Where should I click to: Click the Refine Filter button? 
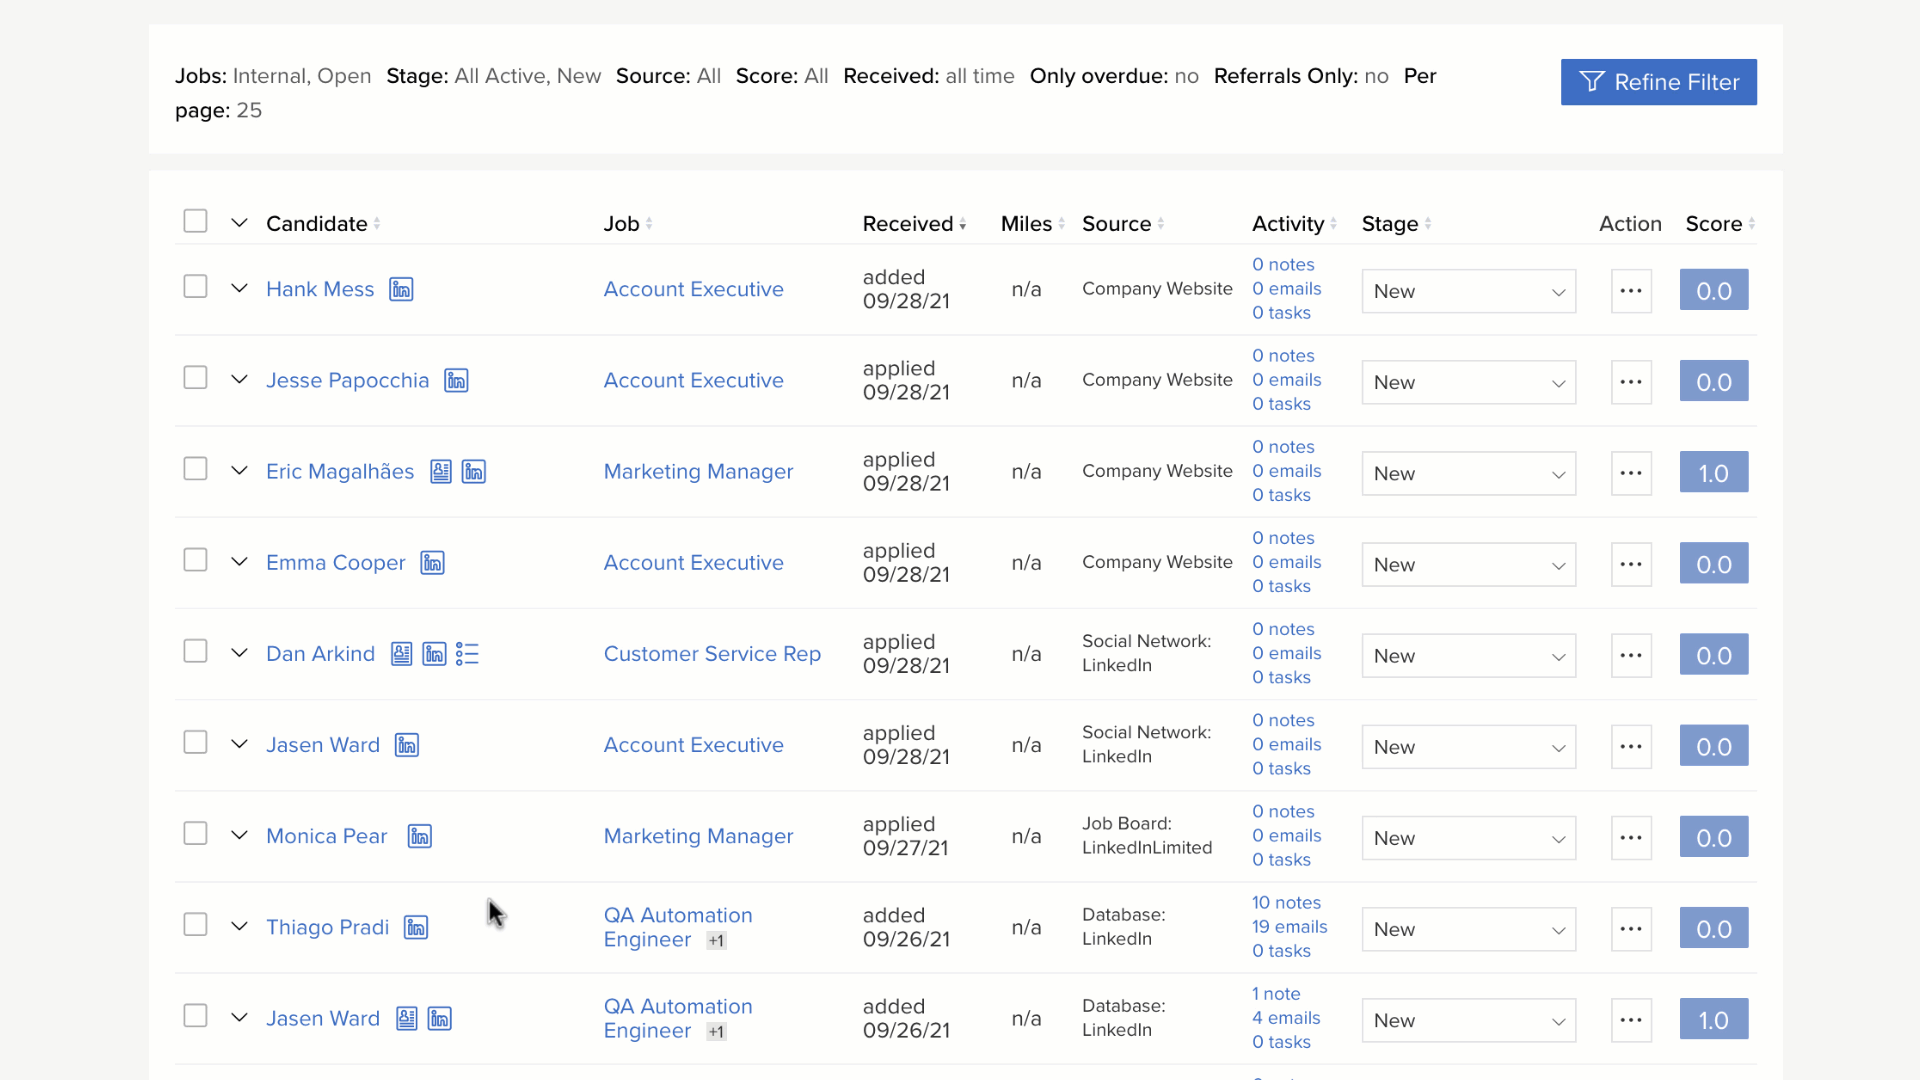pyautogui.click(x=1658, y=82)
